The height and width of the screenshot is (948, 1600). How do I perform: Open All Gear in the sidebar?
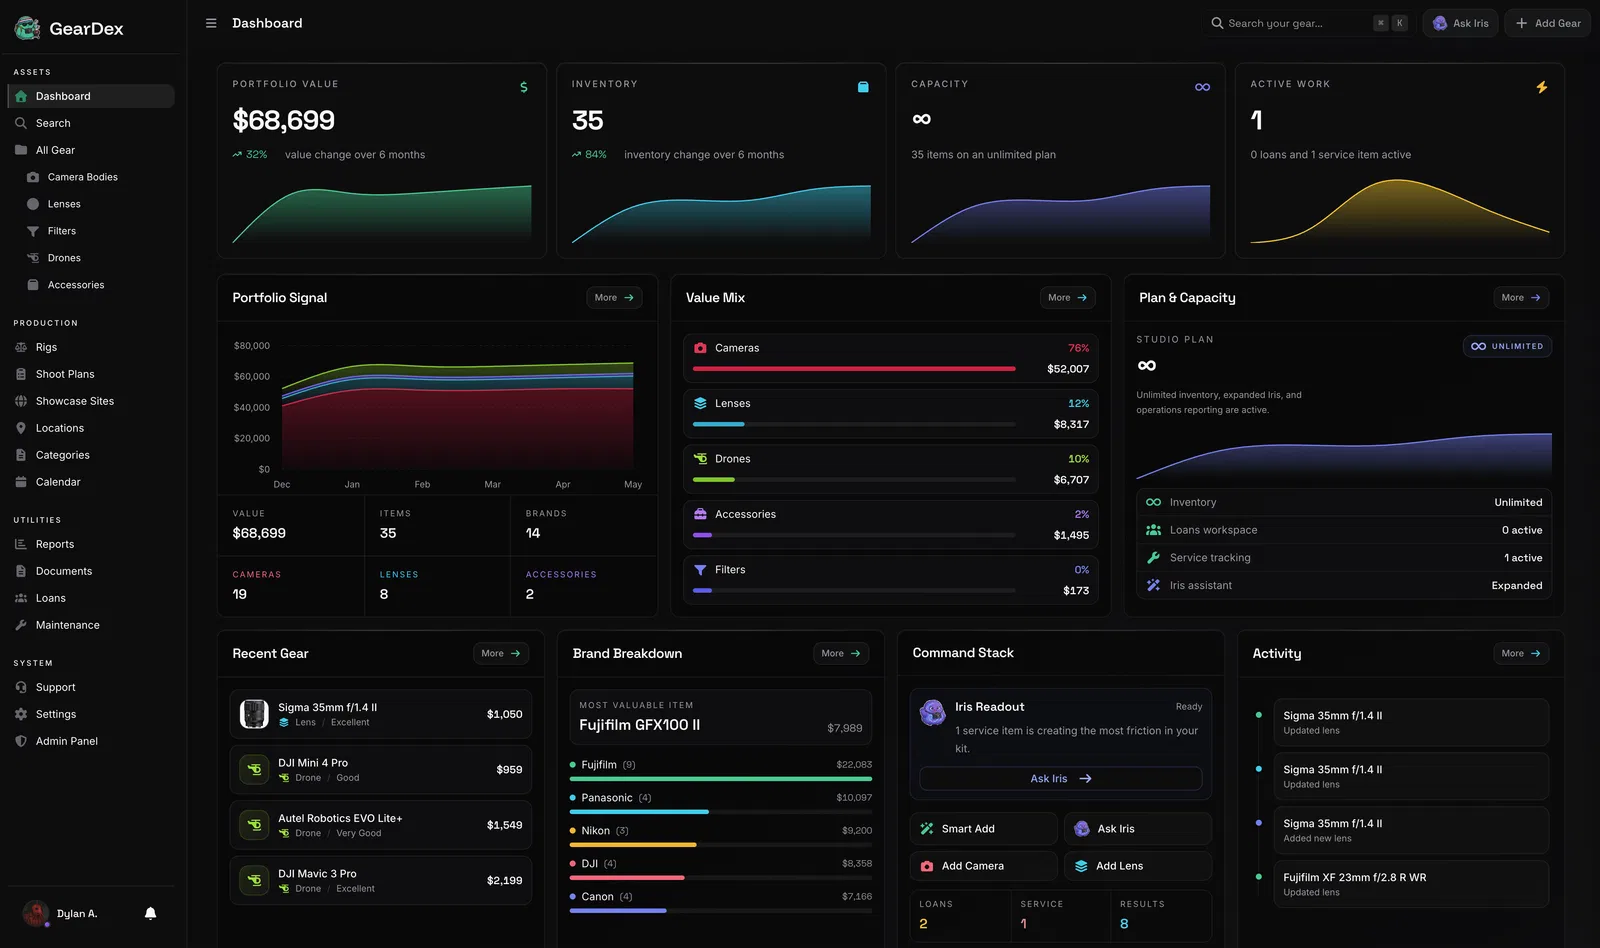[91, 150]
